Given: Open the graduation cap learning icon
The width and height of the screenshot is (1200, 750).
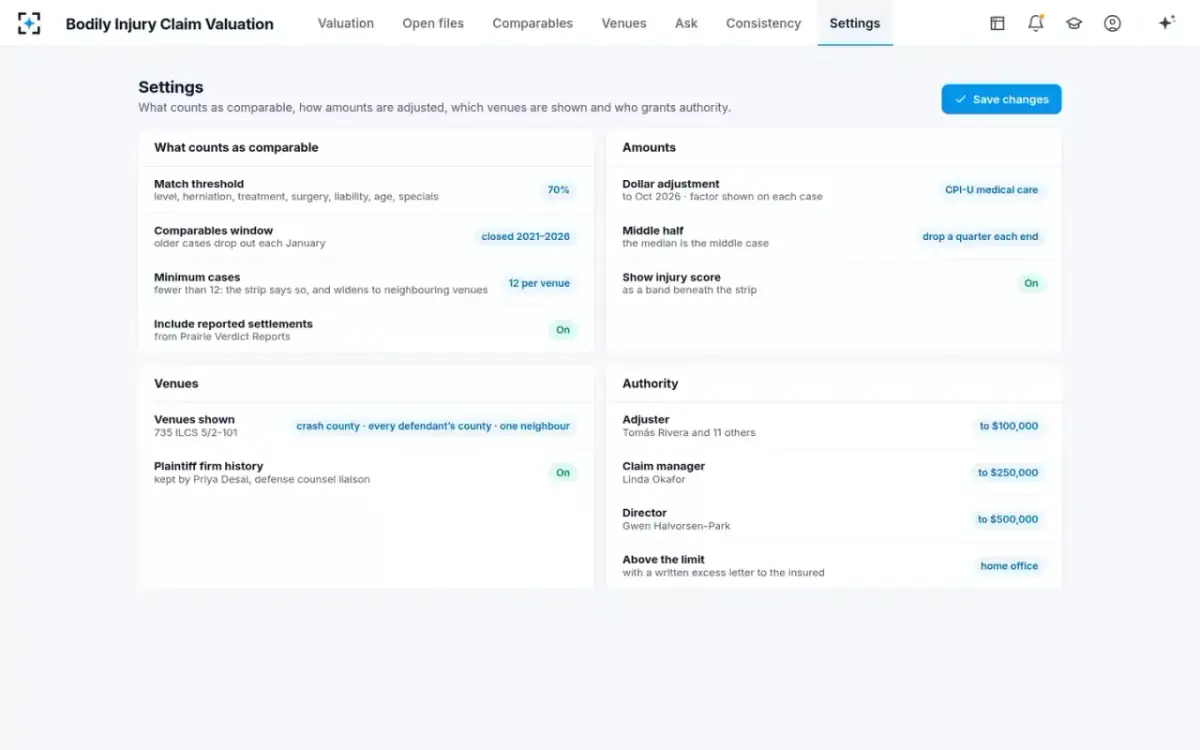Looking at the screenshot, I should tap(1074, 23).
